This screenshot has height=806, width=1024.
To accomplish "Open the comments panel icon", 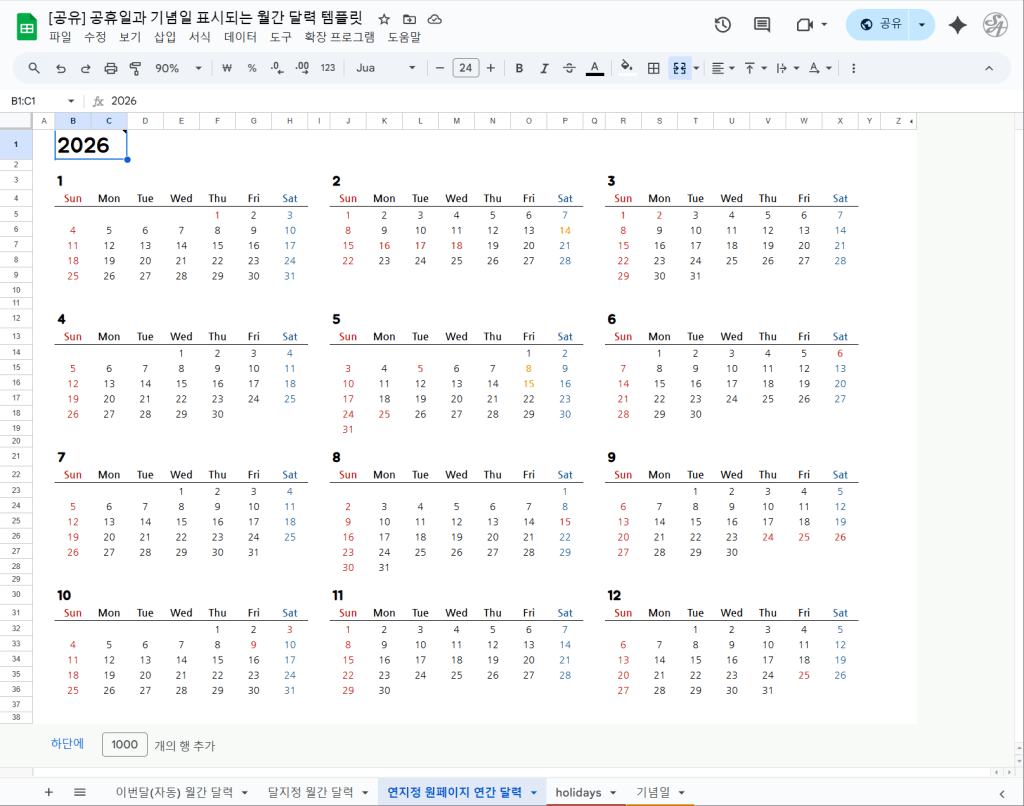I will pos(762,25).
